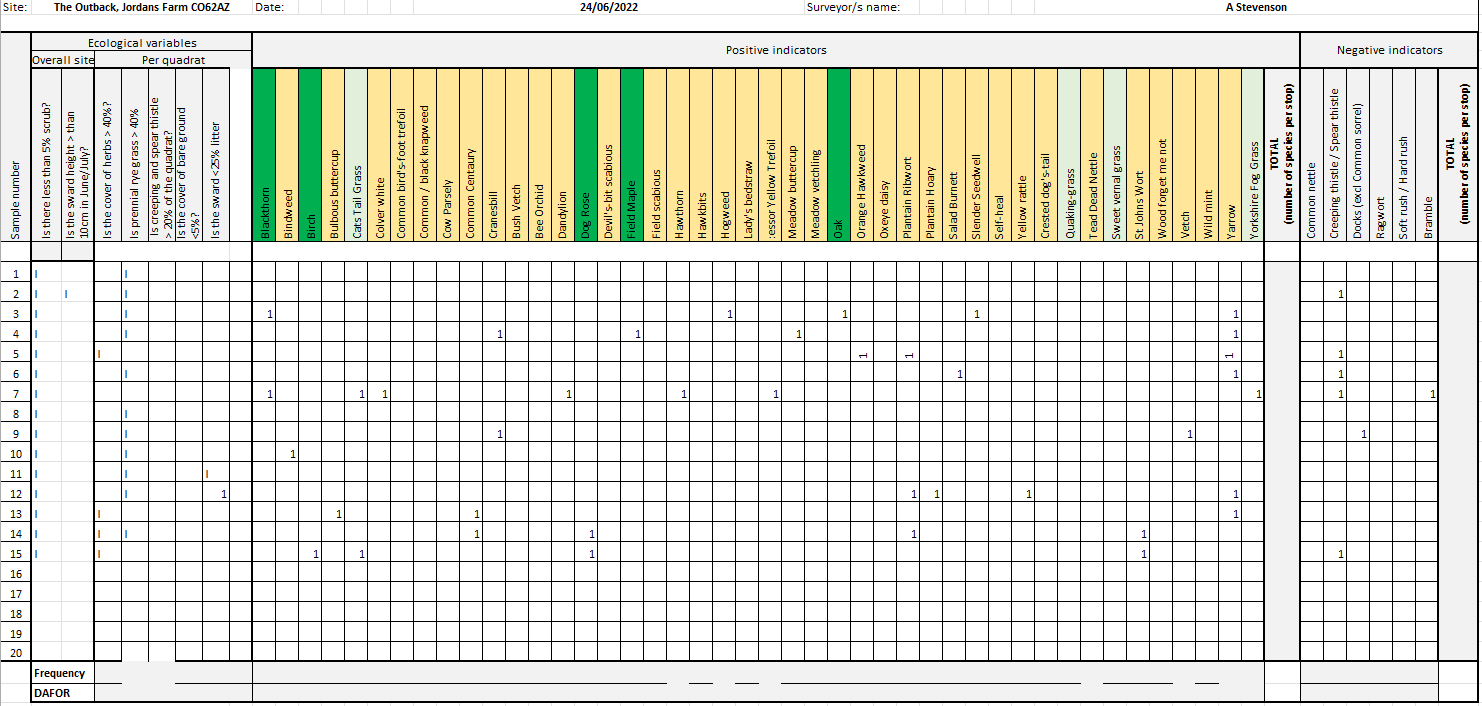The height and width of the screenshot is (706, 1482).
Task: Select the 'Positive indicators' header
Action: point(776,50)
